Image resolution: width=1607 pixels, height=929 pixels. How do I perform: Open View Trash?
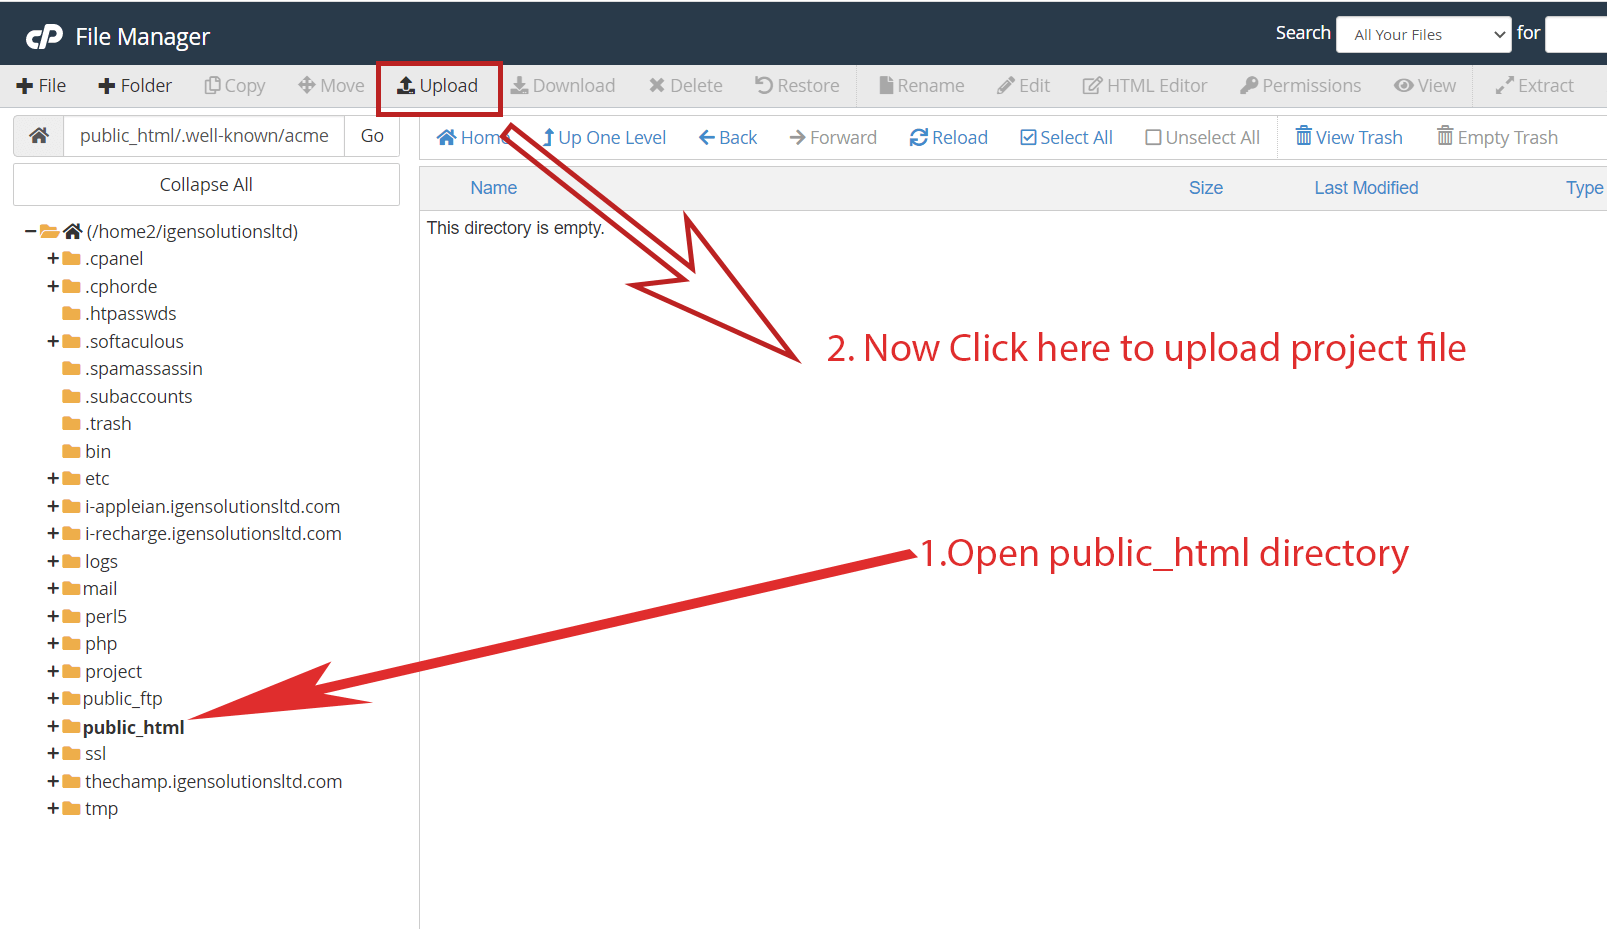coord(1348,138)
